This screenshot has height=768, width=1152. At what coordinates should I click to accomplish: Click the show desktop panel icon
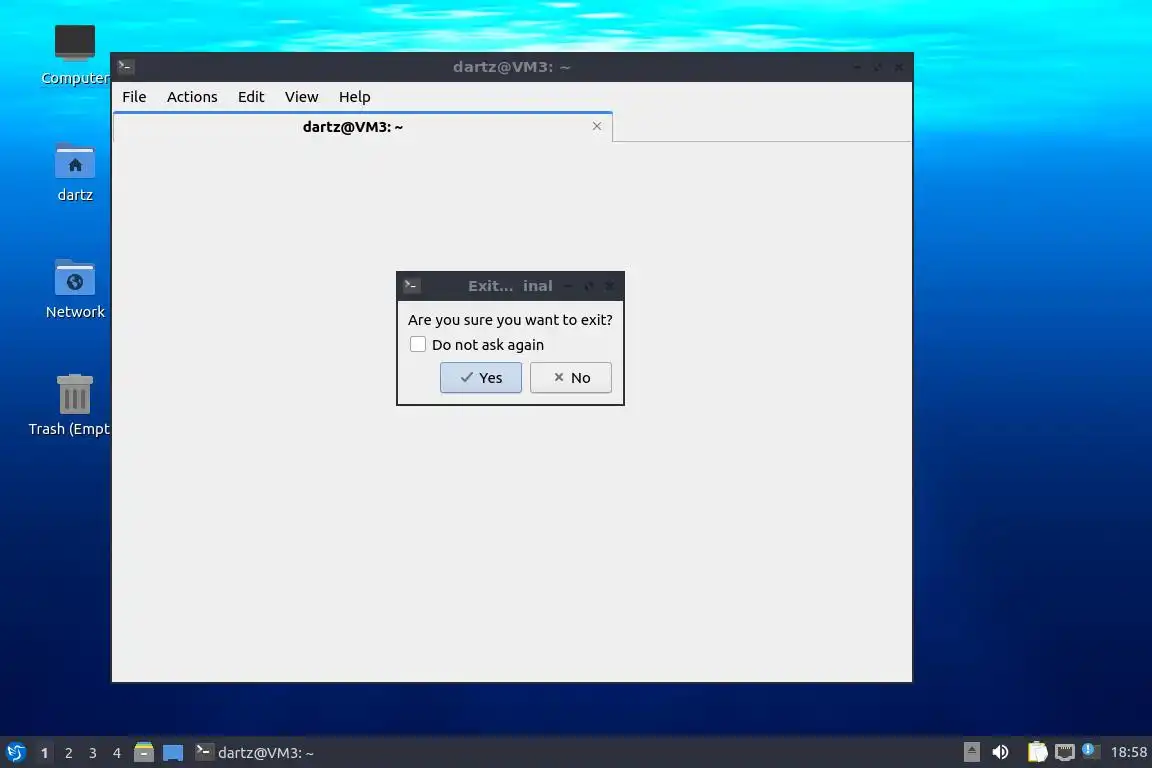click(173, 753)
